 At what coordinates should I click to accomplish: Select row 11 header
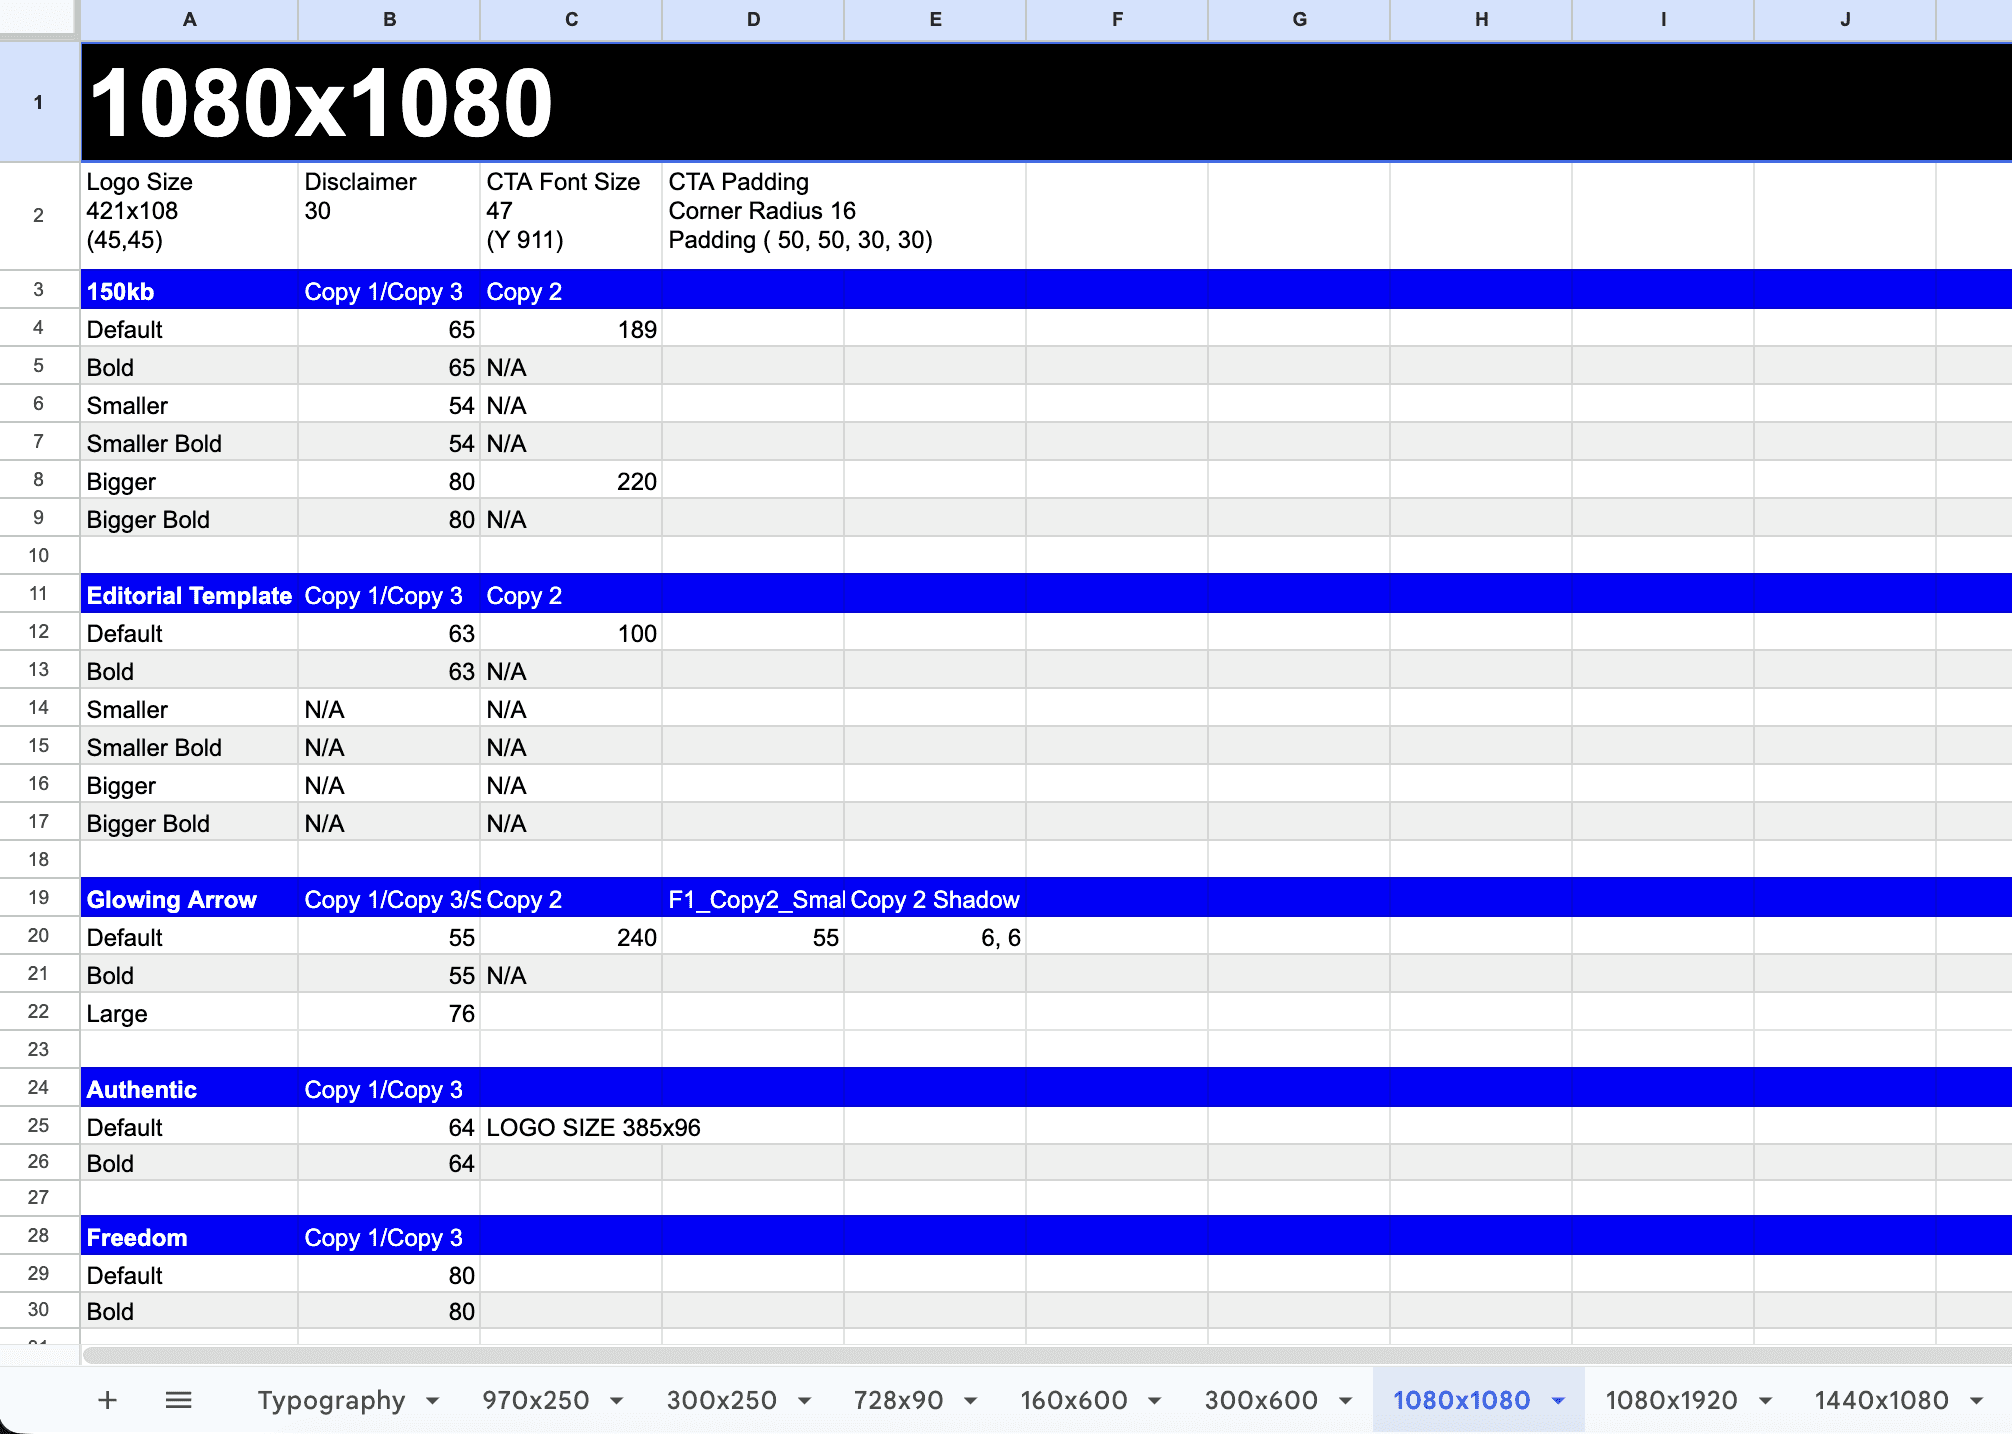pyautogui.click(x=39, y=594)
